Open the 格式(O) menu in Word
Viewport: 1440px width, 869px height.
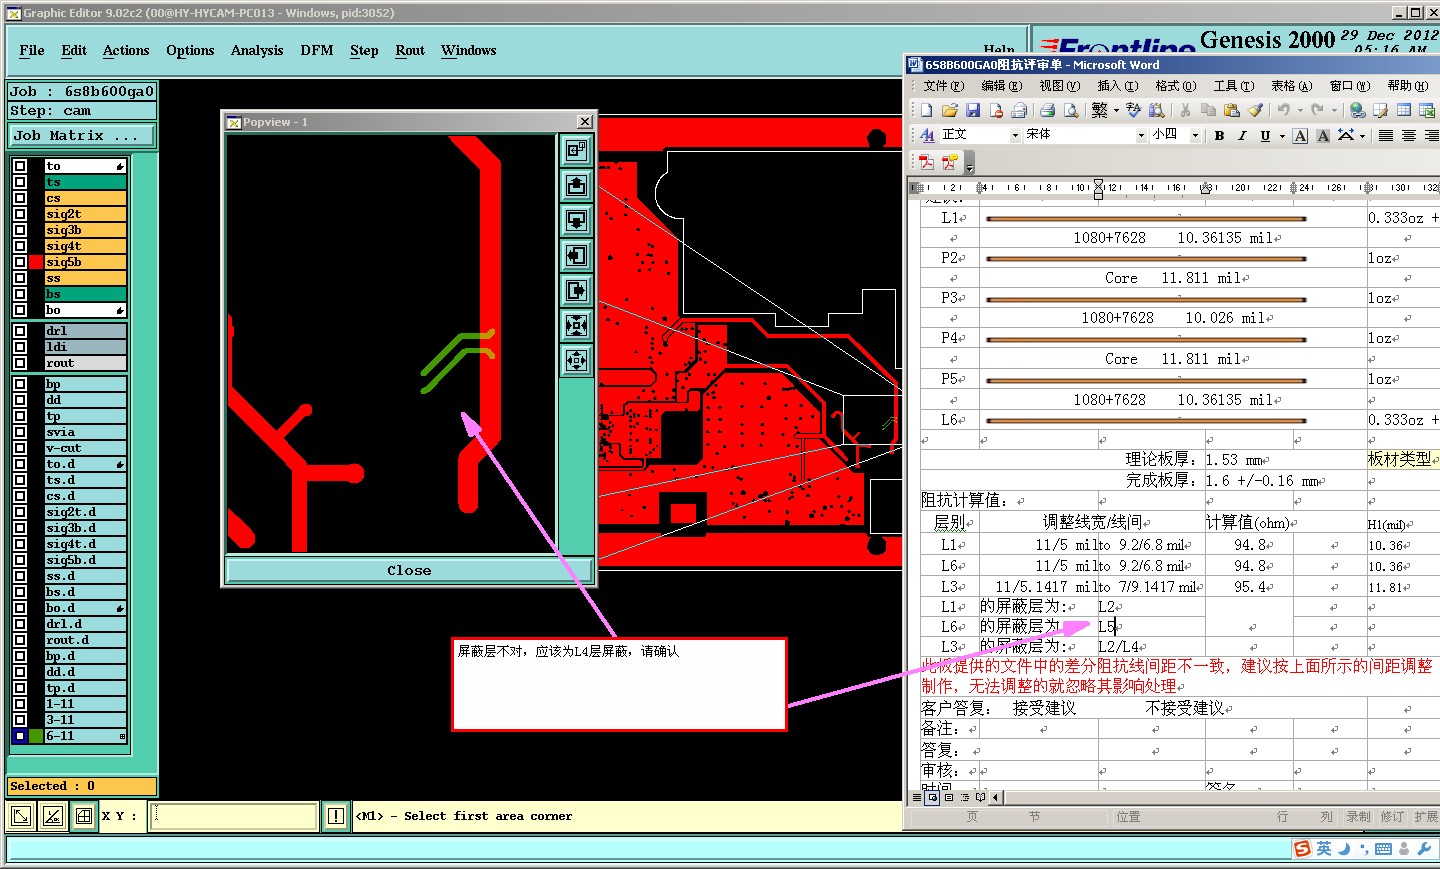pyautogui.click(x=1176, y=86)
